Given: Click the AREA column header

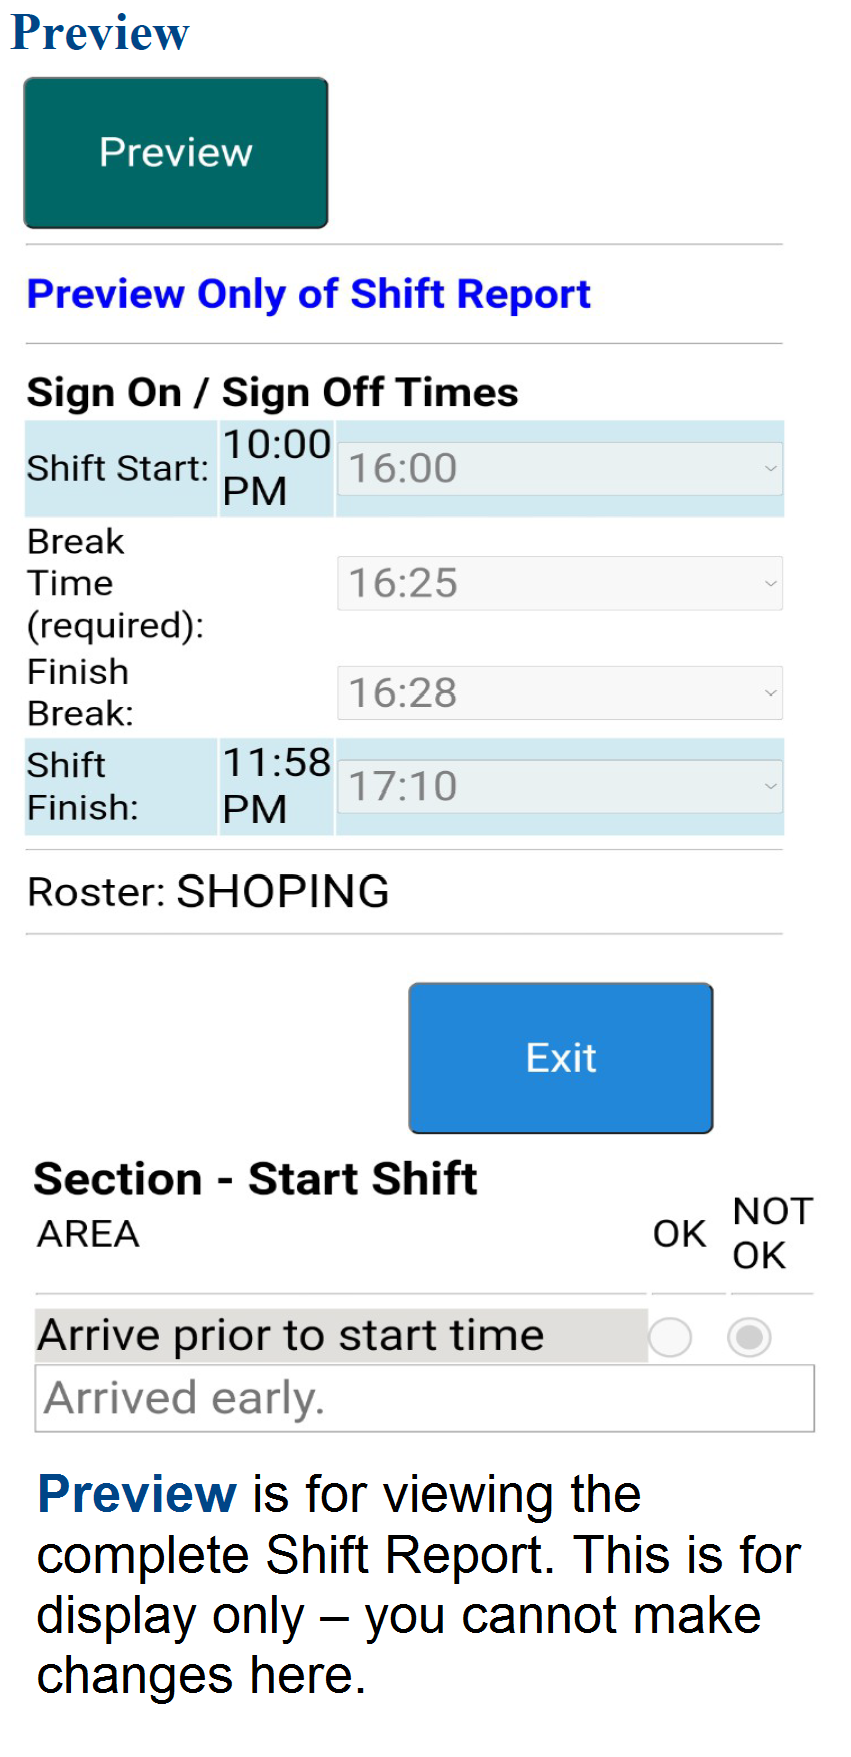Looking at the screenshot, I should point(88,1234).
